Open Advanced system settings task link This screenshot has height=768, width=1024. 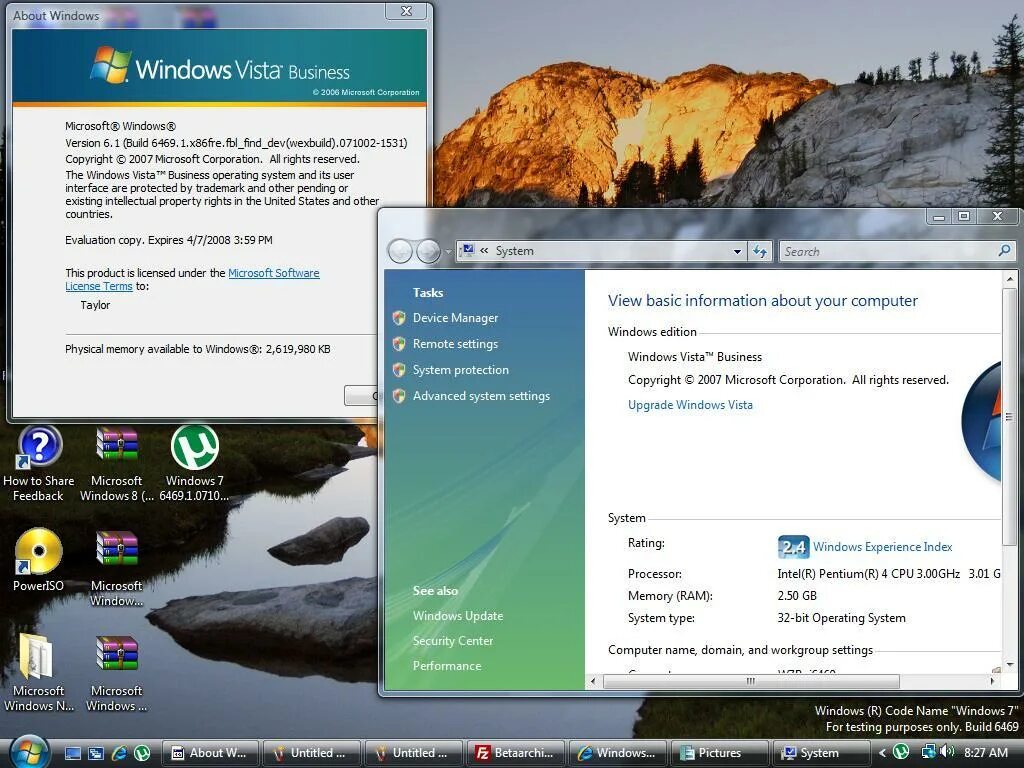[481, 396]
